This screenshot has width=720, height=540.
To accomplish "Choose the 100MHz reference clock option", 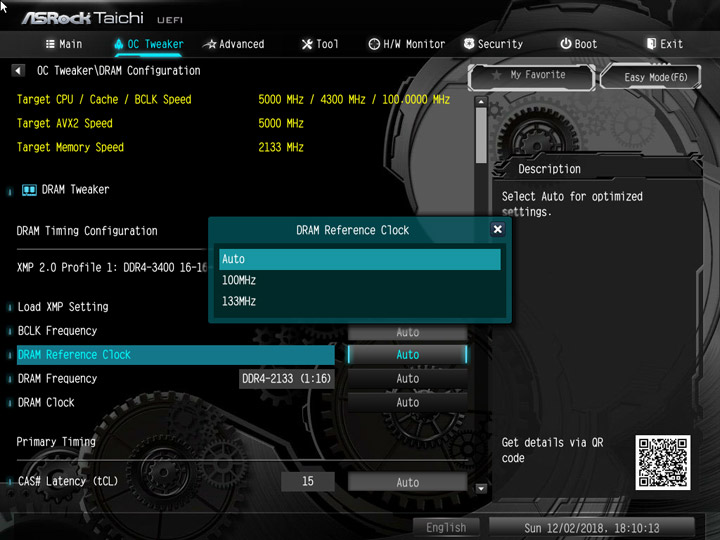I will pyautogui.click(x=360, y=280).
